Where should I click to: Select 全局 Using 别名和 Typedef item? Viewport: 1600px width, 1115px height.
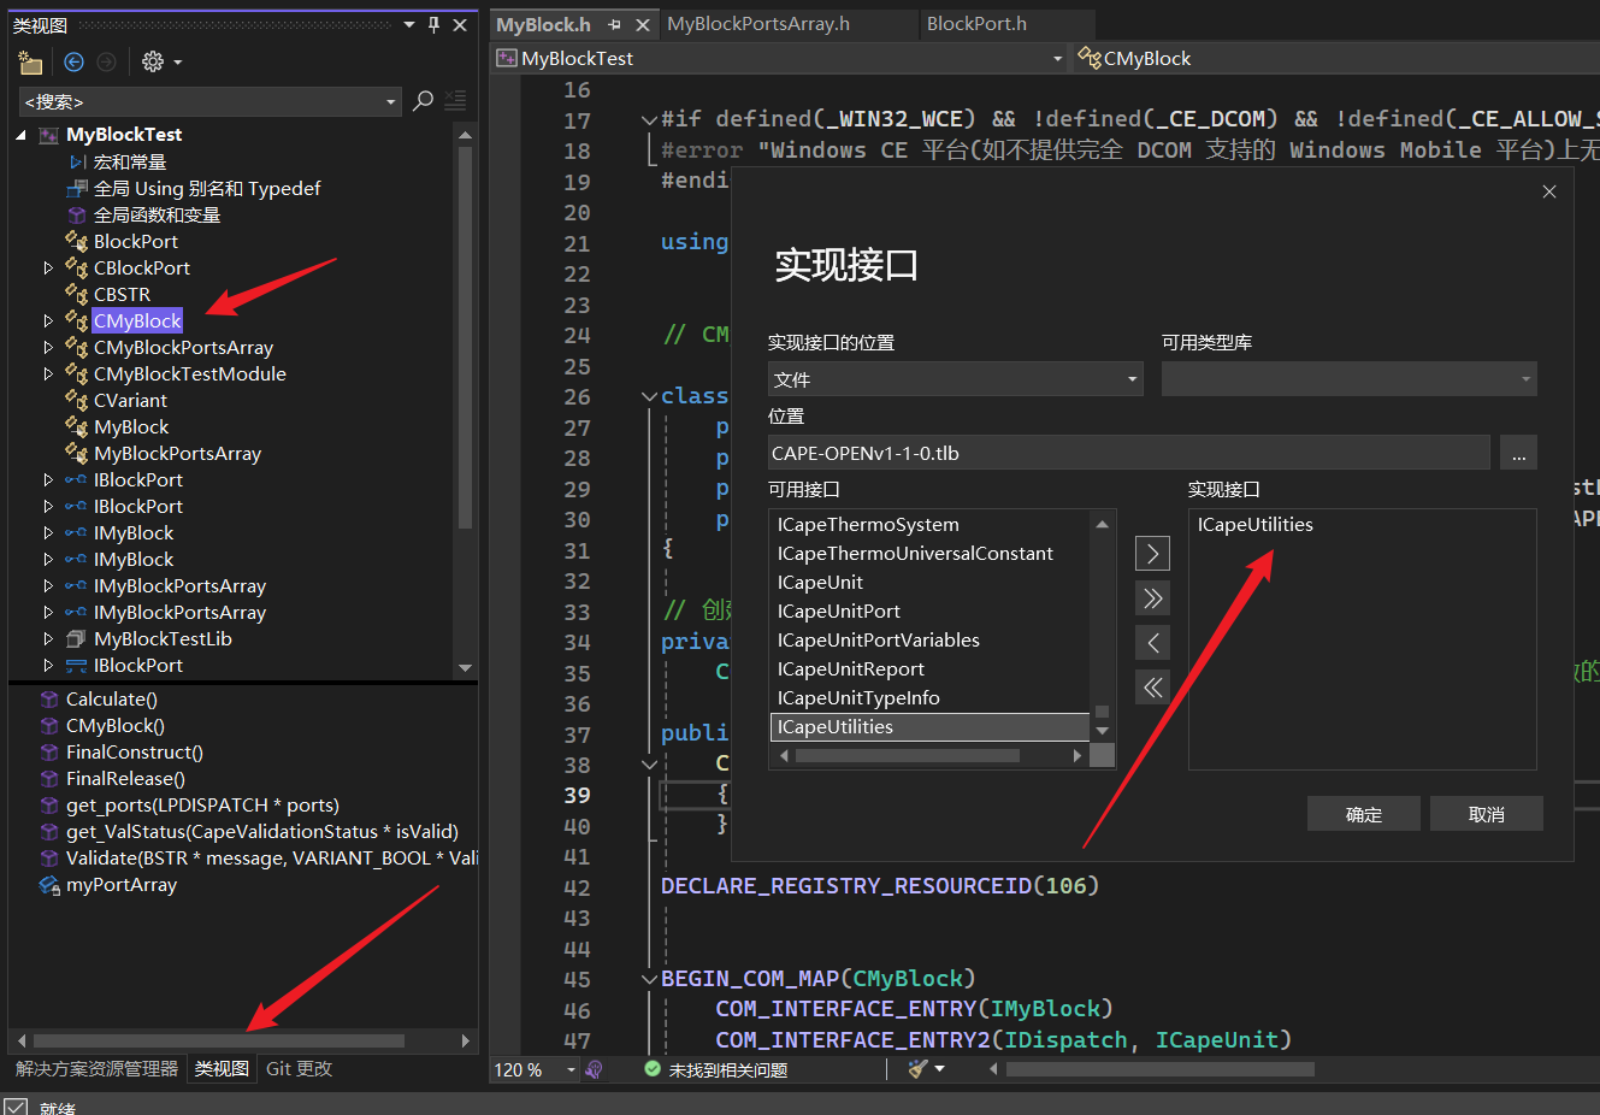click(207, 188)
